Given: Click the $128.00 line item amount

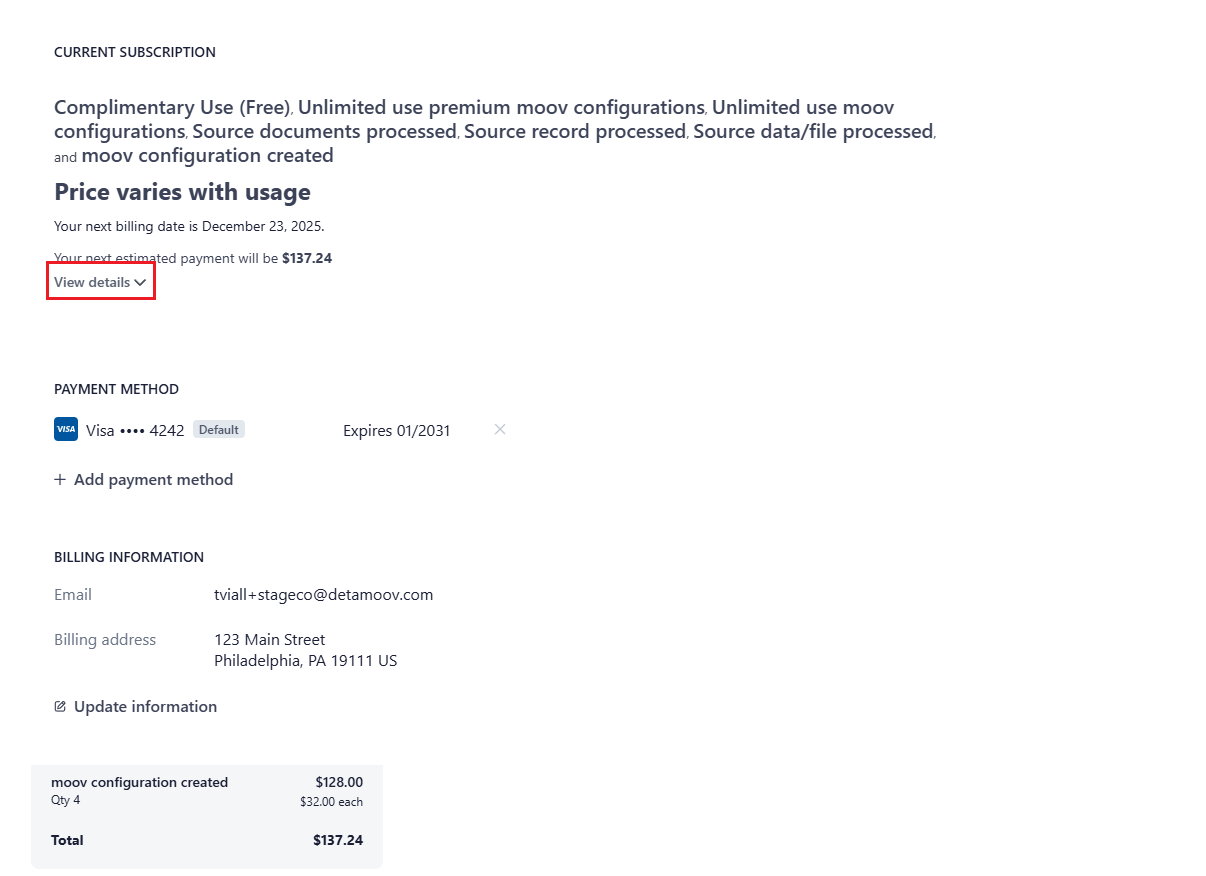Looking at the screenshot, I should click(x=339, y=783).
